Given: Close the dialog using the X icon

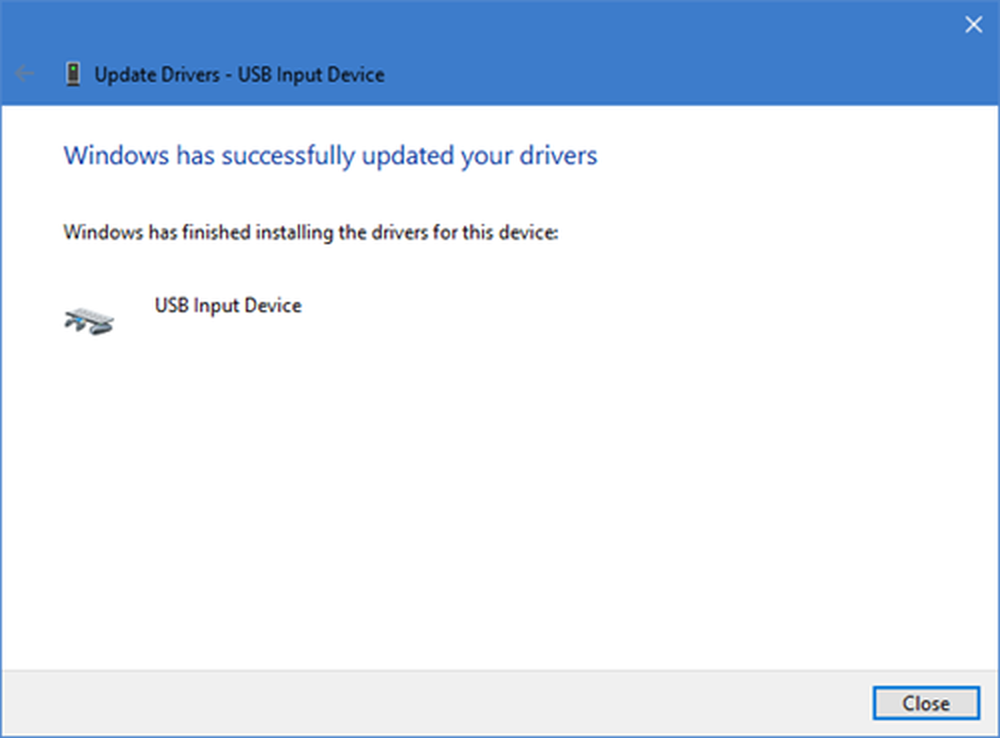Looking at the screenshot, I should [972, 26].
